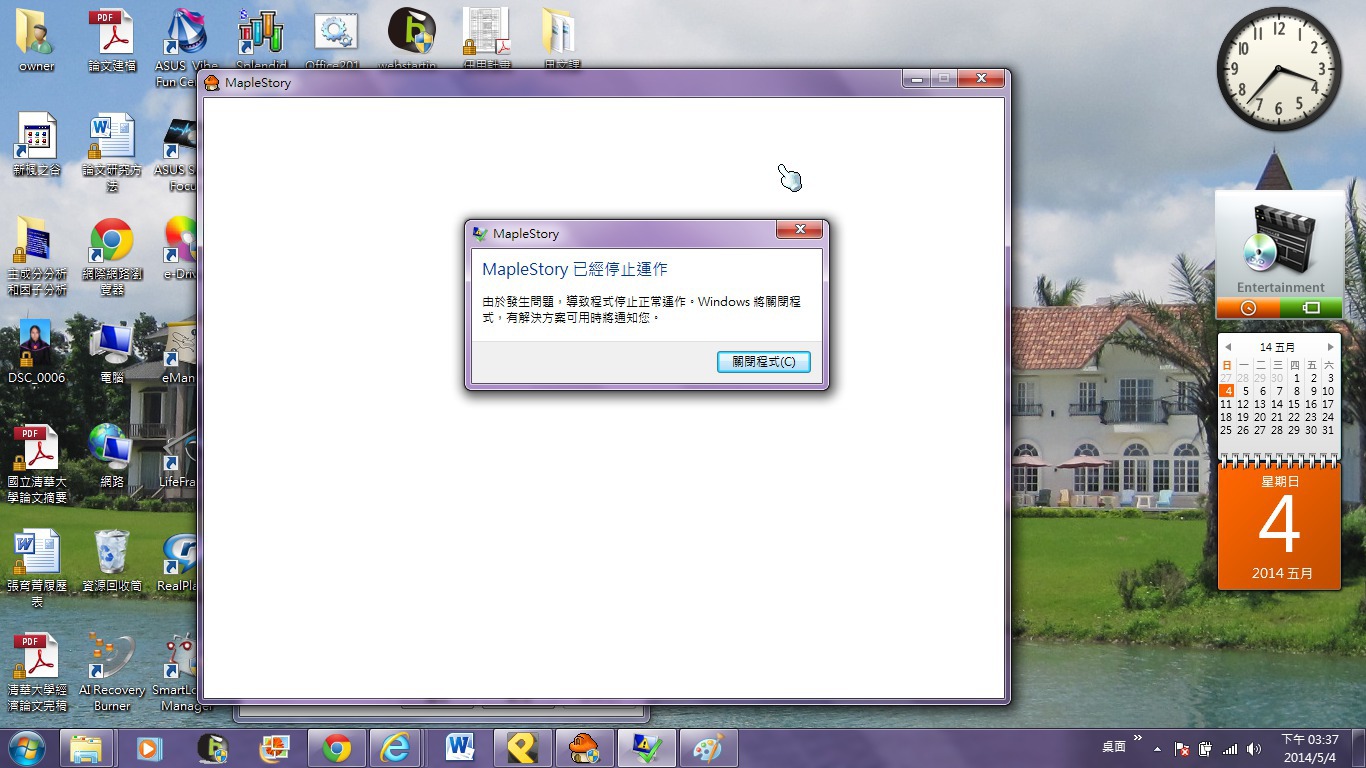Open the 論文建檔 PDF desktop icon
The width and height of the screenshot is (1366, 768).
pyautogui.click(x=111, y=40)
